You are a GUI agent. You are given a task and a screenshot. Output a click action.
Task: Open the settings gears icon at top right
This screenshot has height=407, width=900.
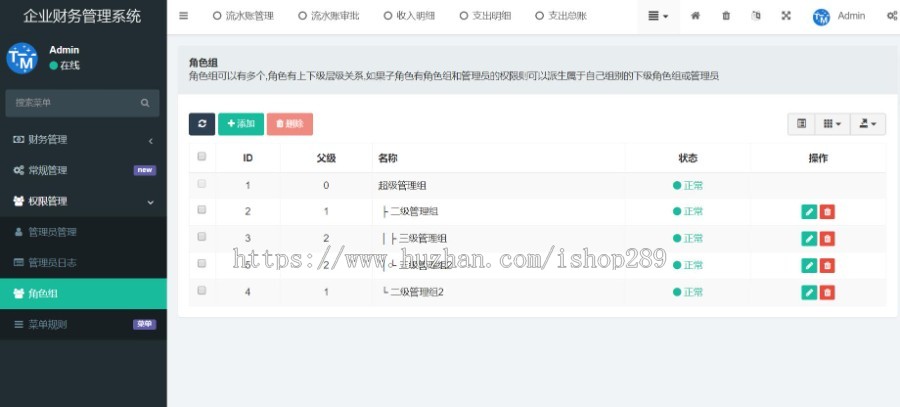coord(893,16)
